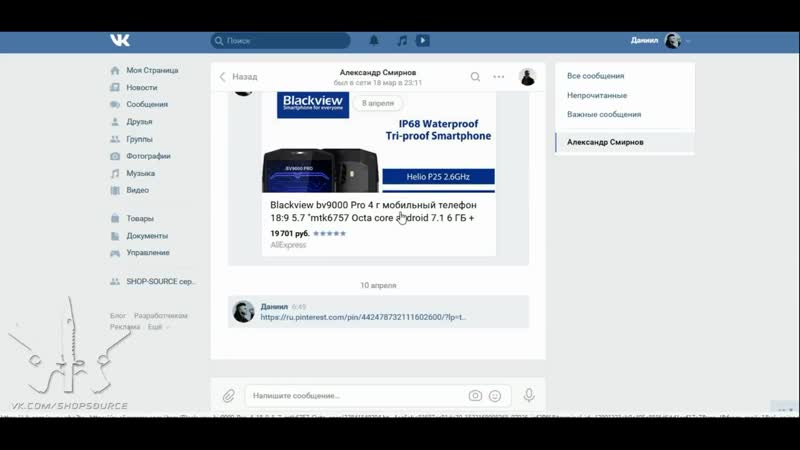Screen dimensions: 800x450
Task: Search within conversation using magnifier icon
Action: 475,77
